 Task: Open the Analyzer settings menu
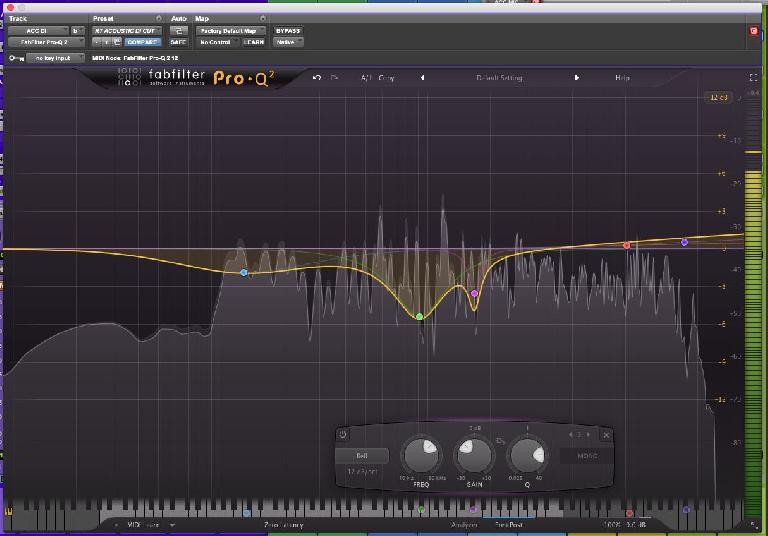point(464,525)
